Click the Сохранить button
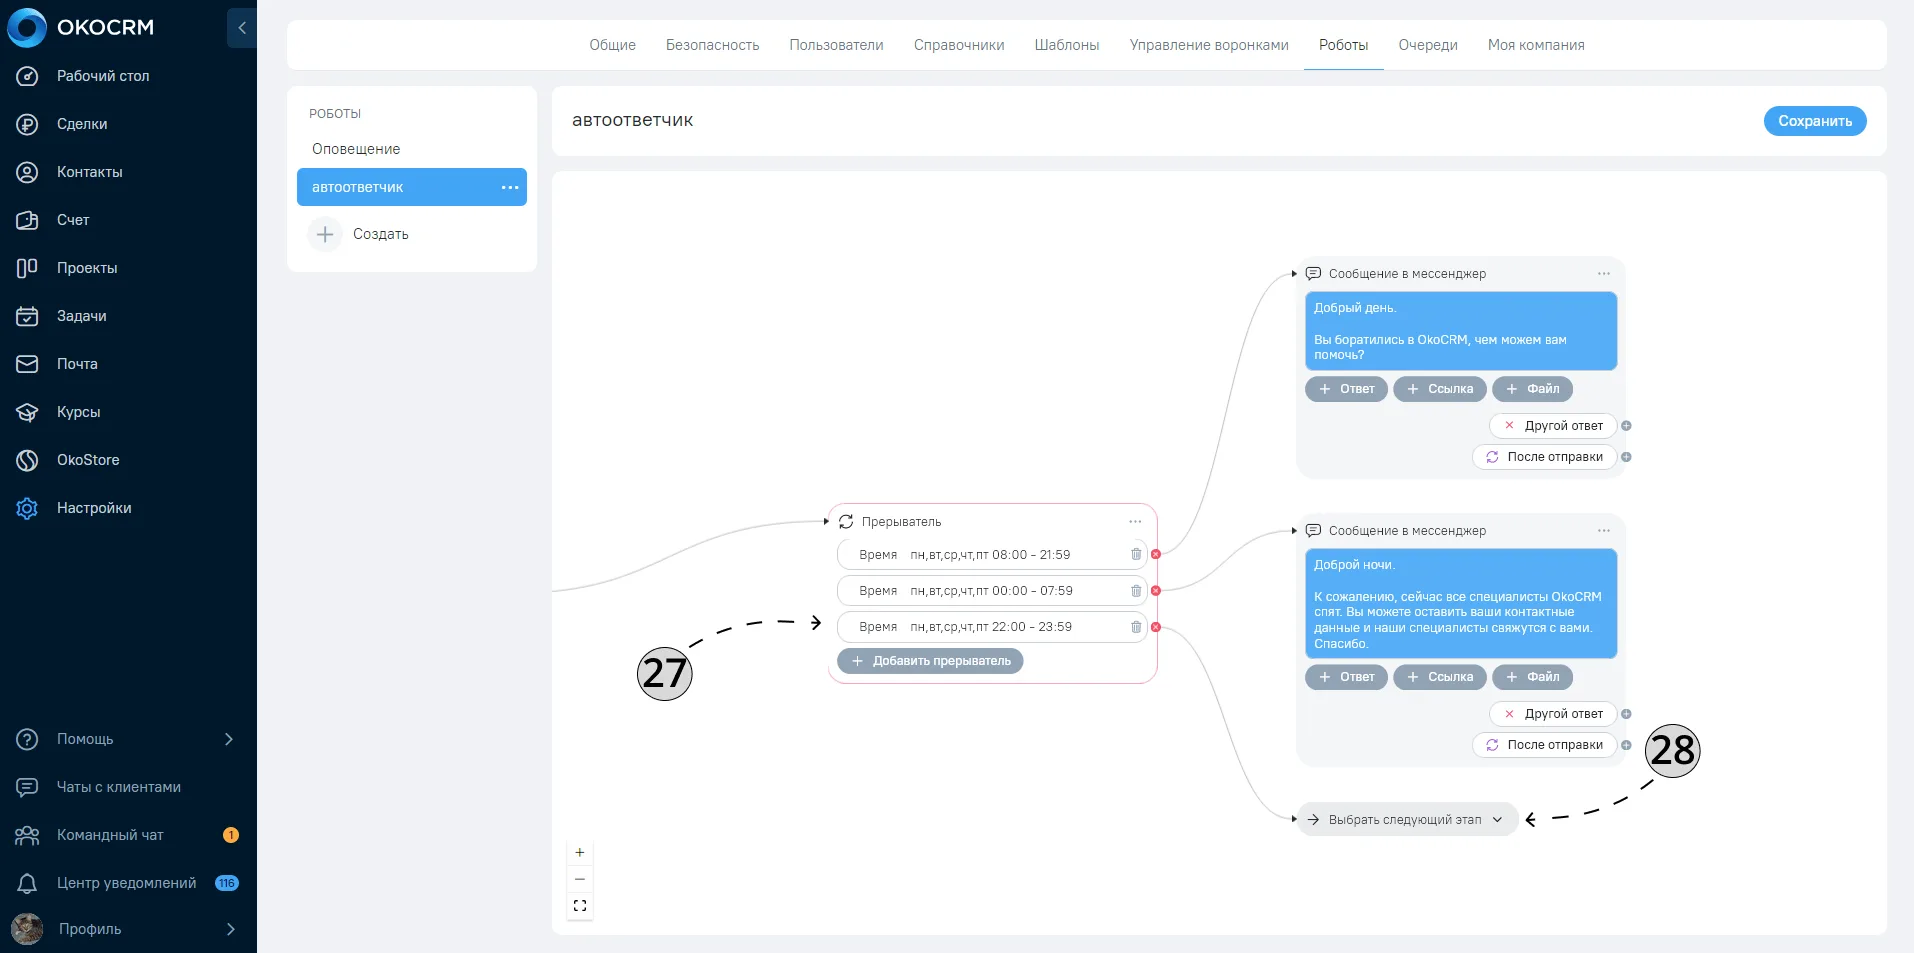Image resolution: width=1914 pixels, height=953 pixels. coord(1815,121)
